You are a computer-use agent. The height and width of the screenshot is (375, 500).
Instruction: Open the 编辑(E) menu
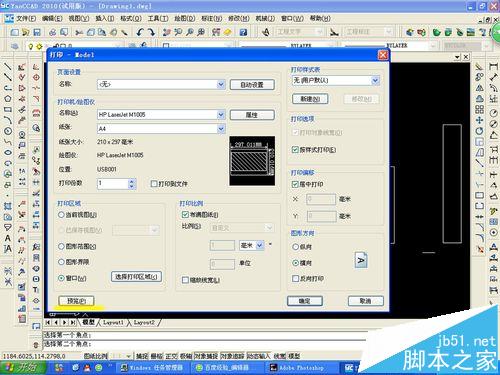click(x=52, y=18)
